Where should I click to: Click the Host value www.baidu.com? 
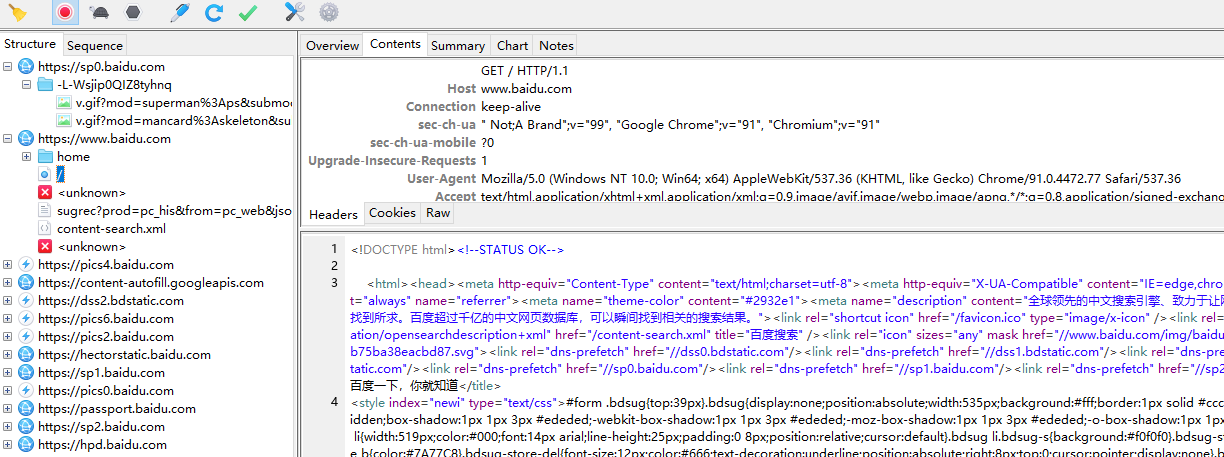[526, 88]
